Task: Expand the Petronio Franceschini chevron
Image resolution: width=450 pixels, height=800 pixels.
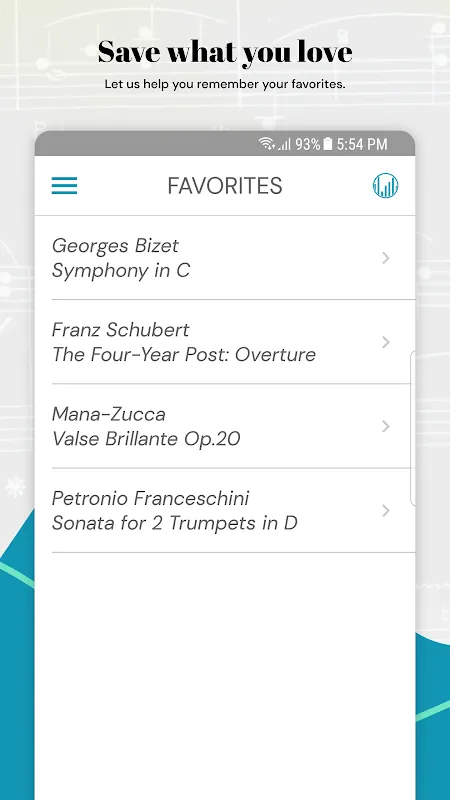Action: coord(386,511)
